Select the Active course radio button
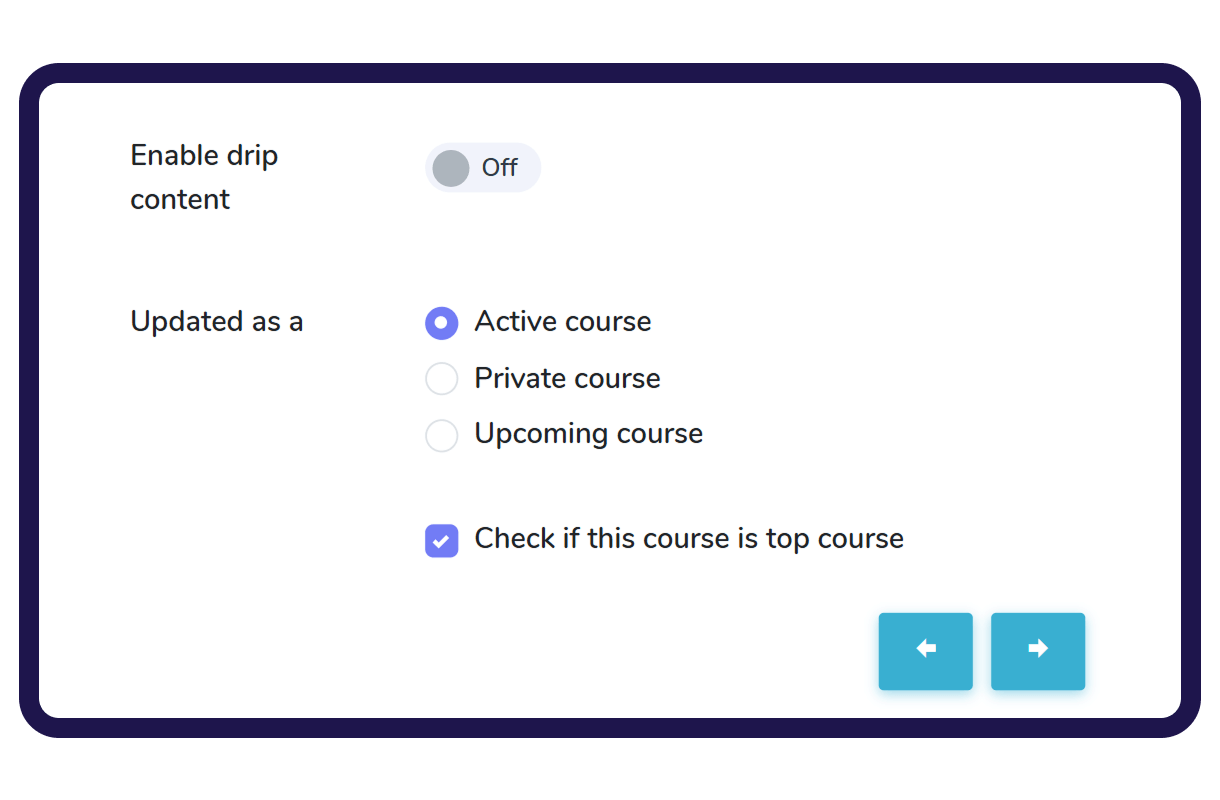The image size is (1220, 800). pos(441,323)
